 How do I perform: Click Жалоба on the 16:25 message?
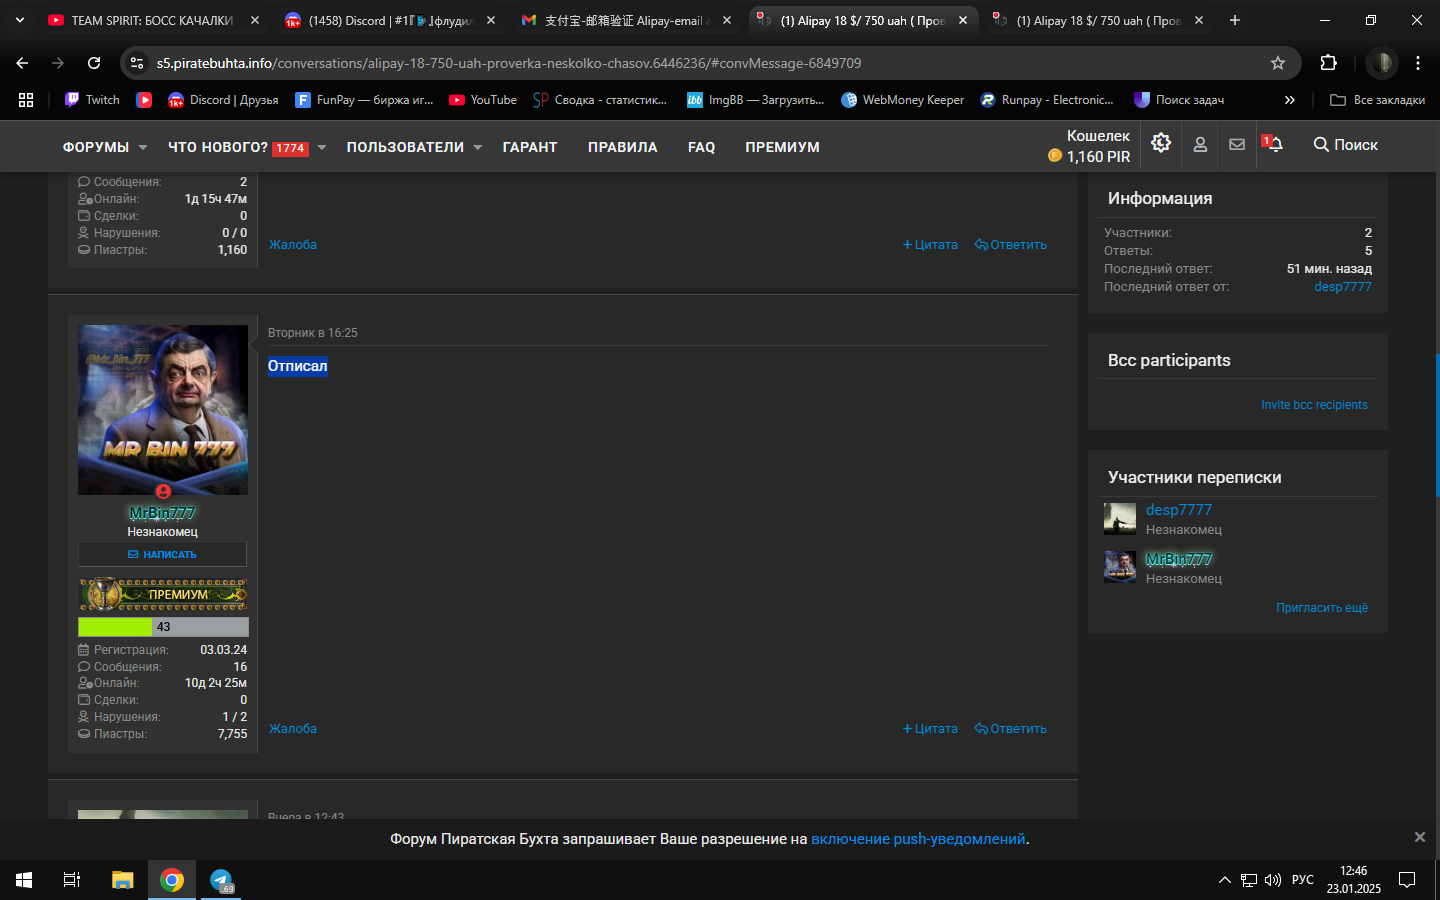[293, 729]
